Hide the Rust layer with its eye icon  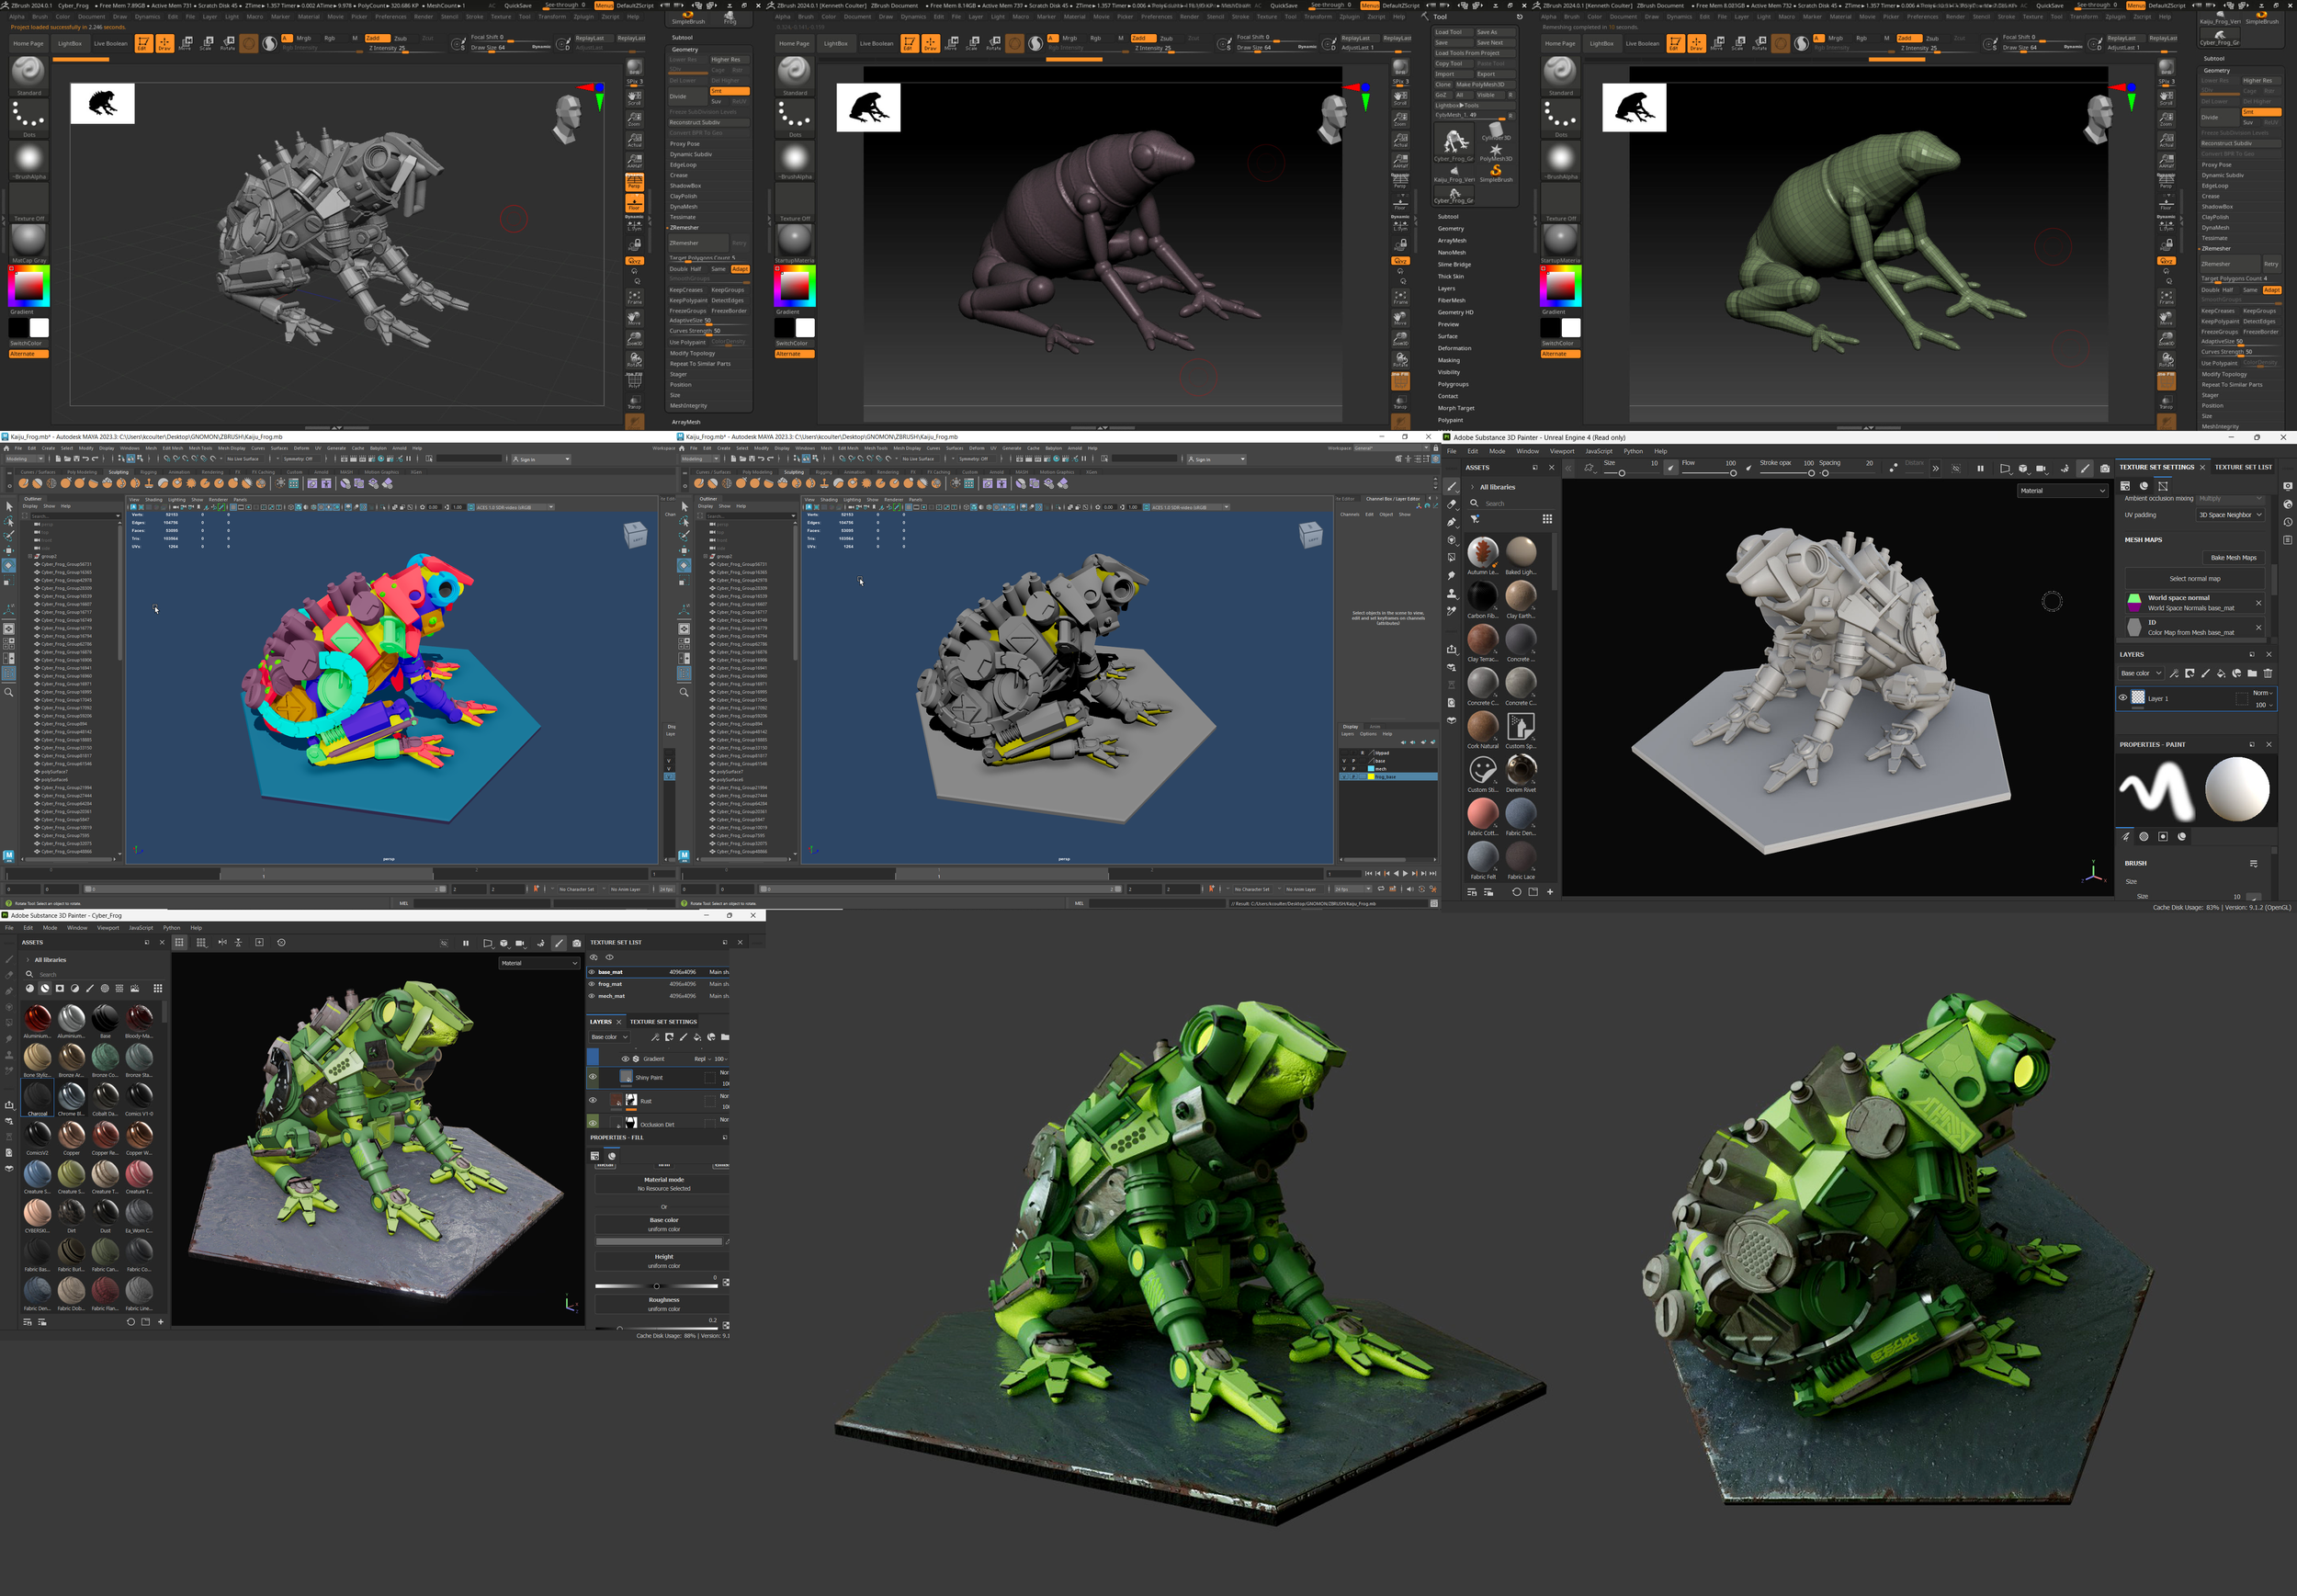click(593, 1100)
